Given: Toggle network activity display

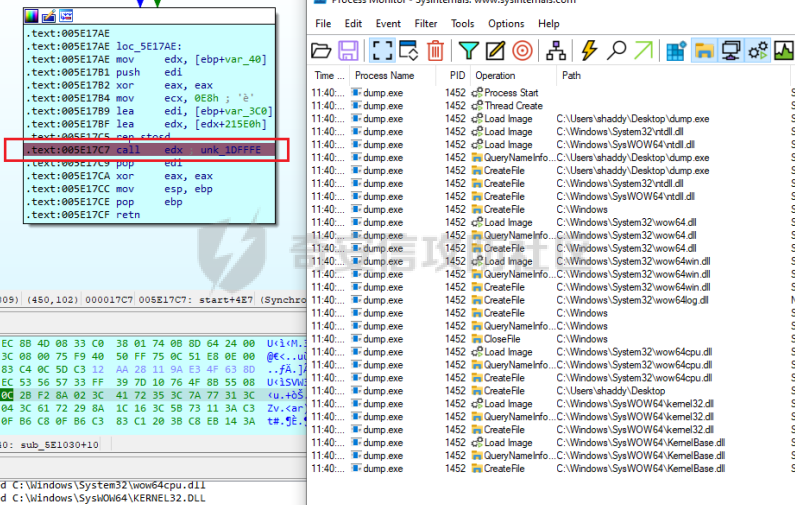Looking at the screenshot, I should (731, 51).
